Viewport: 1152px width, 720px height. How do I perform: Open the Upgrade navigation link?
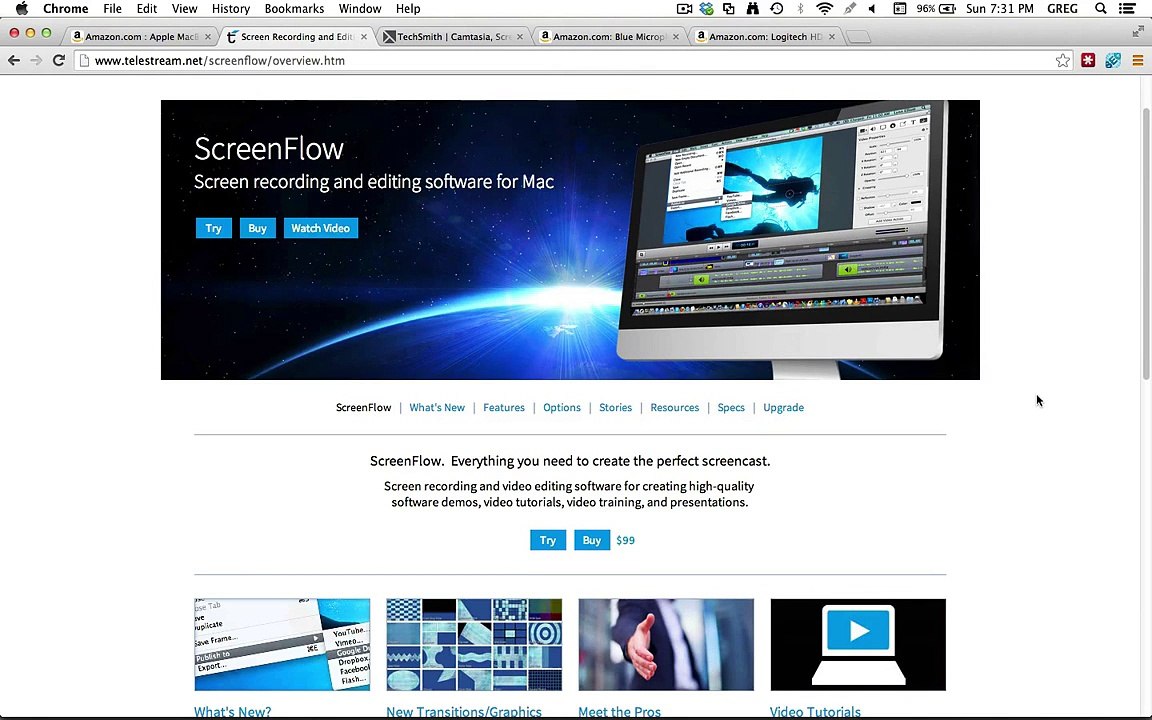tap(783, 407)
